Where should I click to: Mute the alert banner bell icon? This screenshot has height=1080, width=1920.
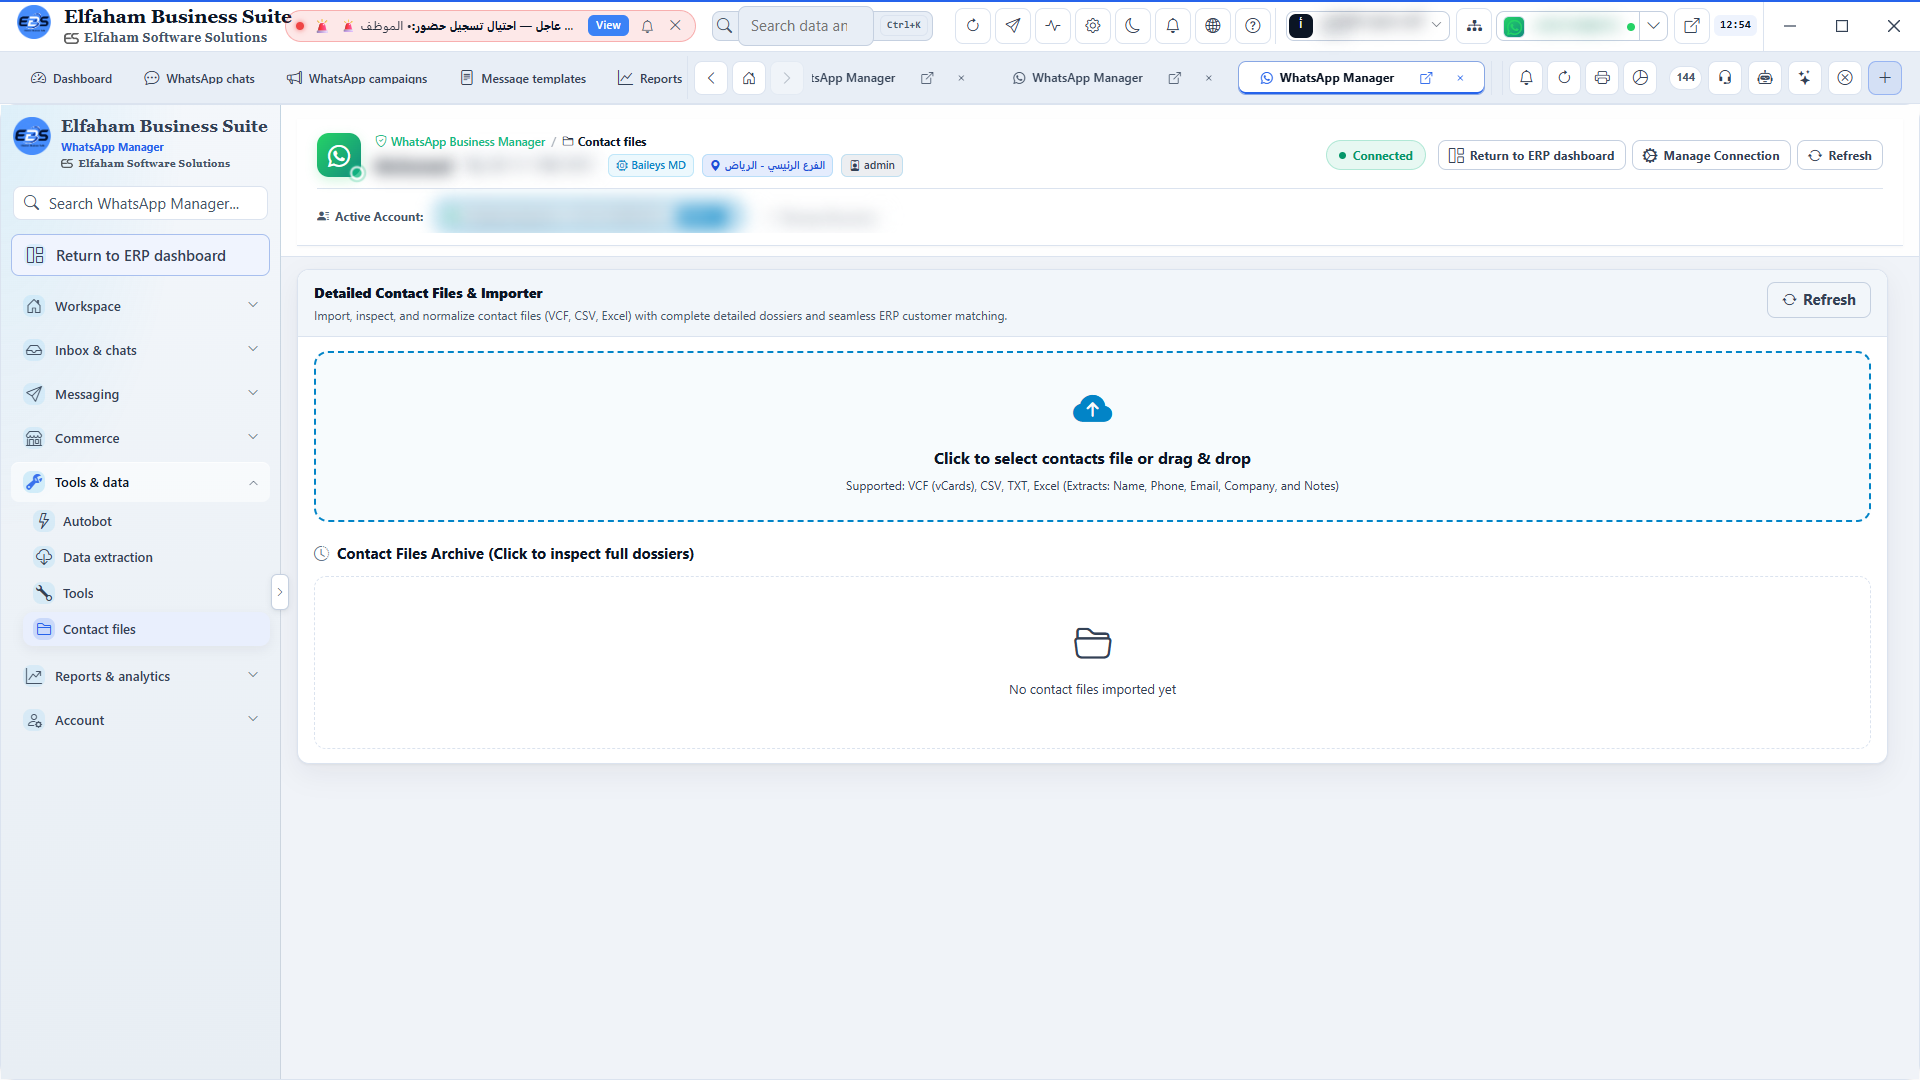pos(647,26)
